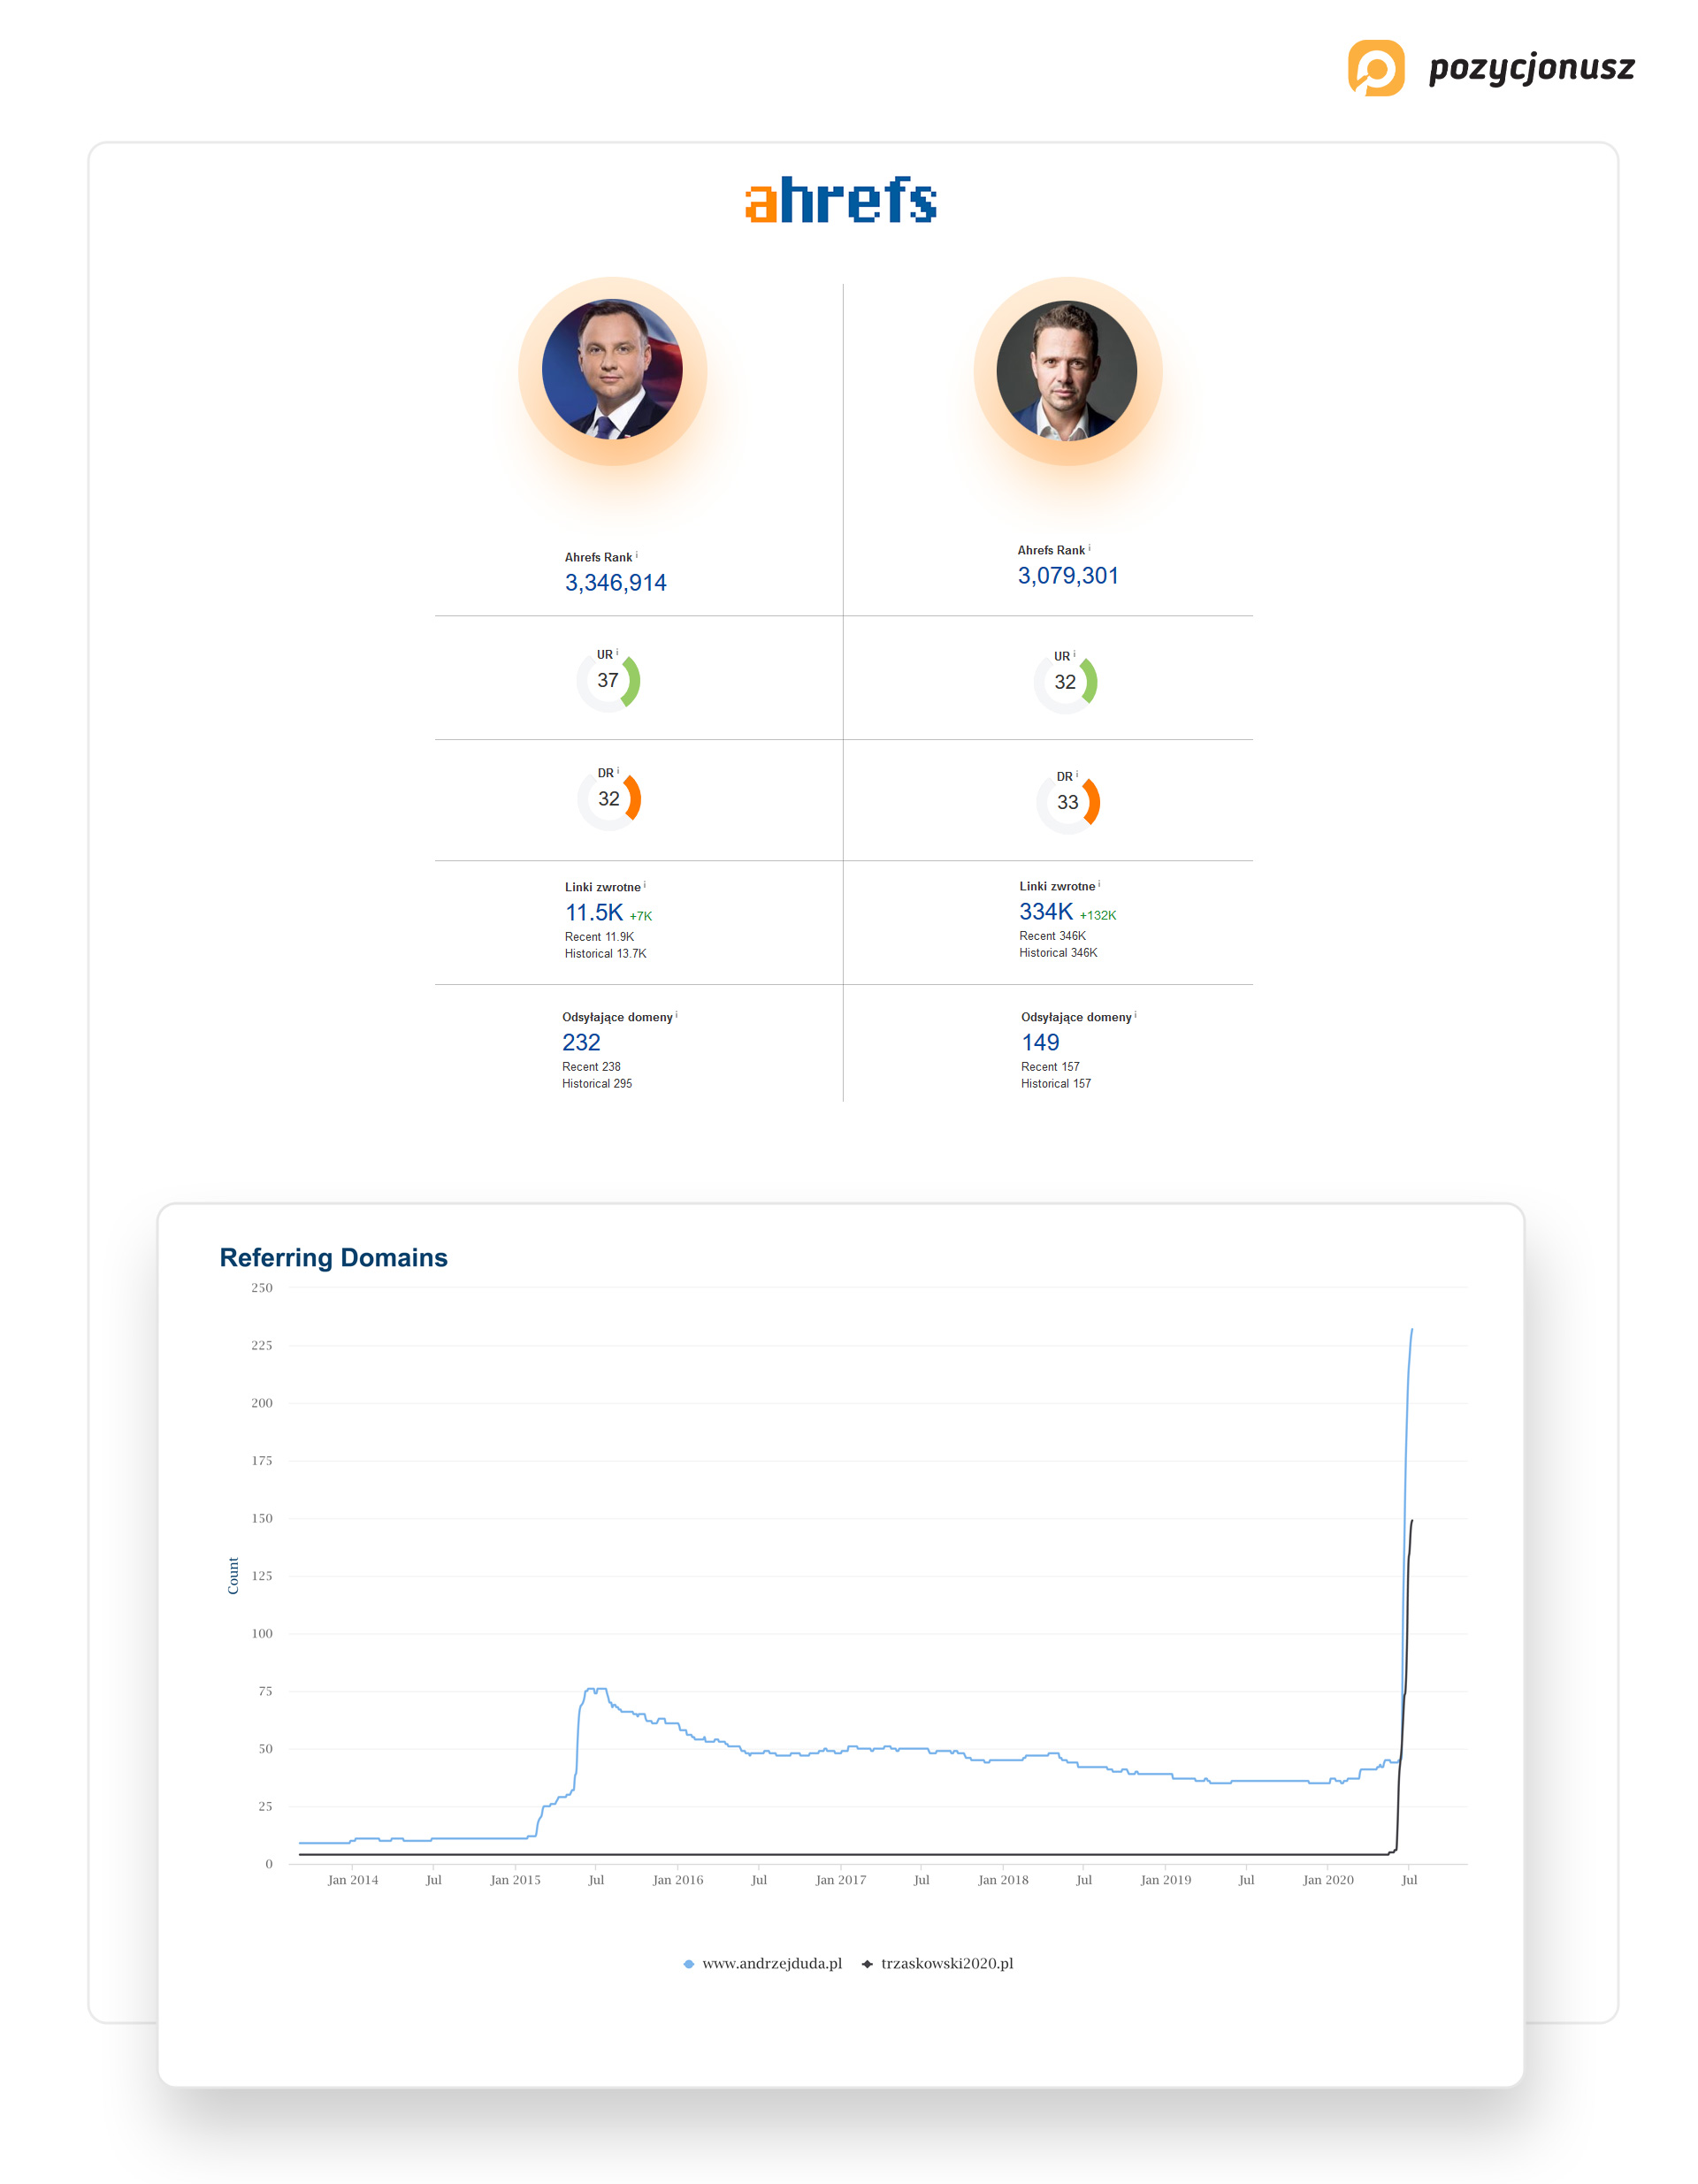Click the pozycjonusz logo icon
This screenshot has width=1698, height=2184.
[1376, 68]
